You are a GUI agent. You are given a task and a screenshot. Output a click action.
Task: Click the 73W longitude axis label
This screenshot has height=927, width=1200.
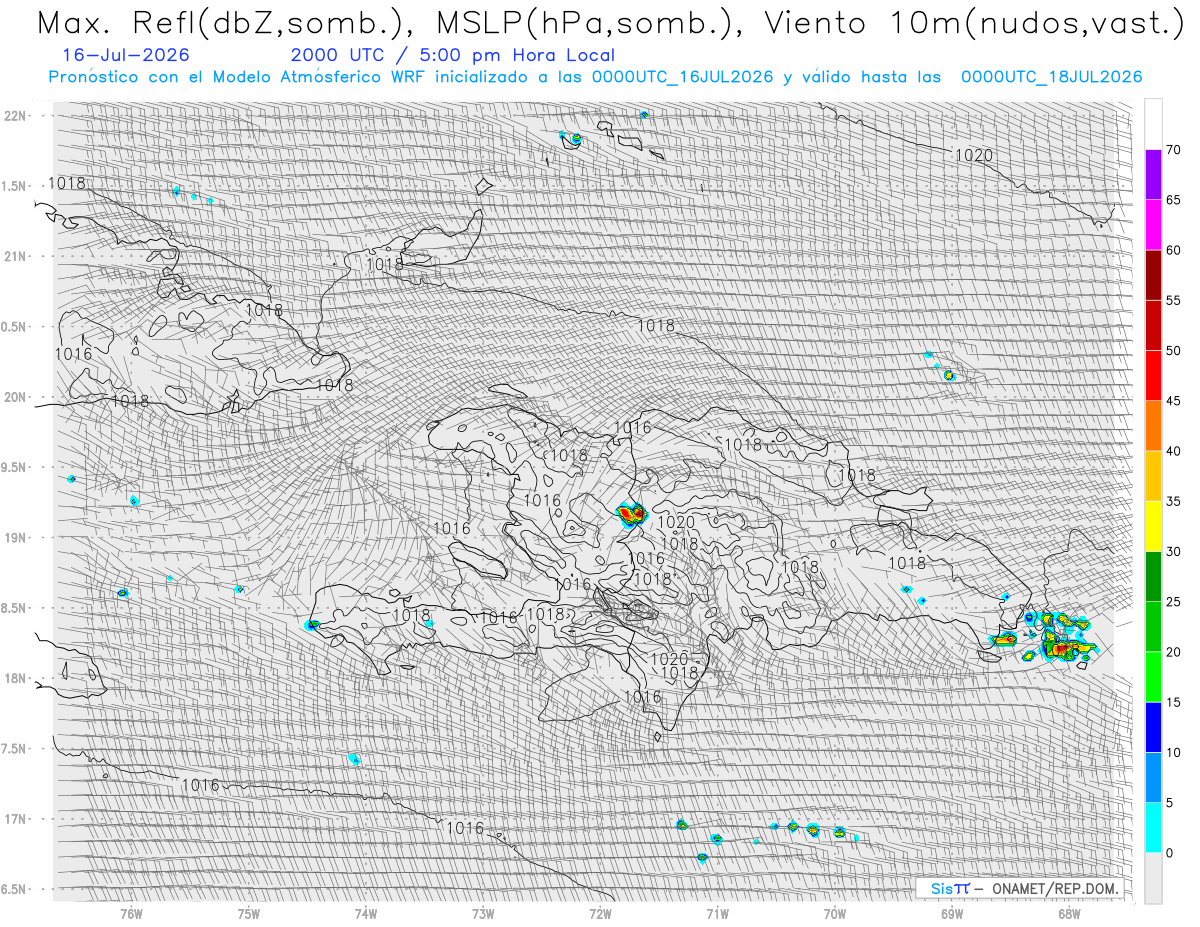483,913
